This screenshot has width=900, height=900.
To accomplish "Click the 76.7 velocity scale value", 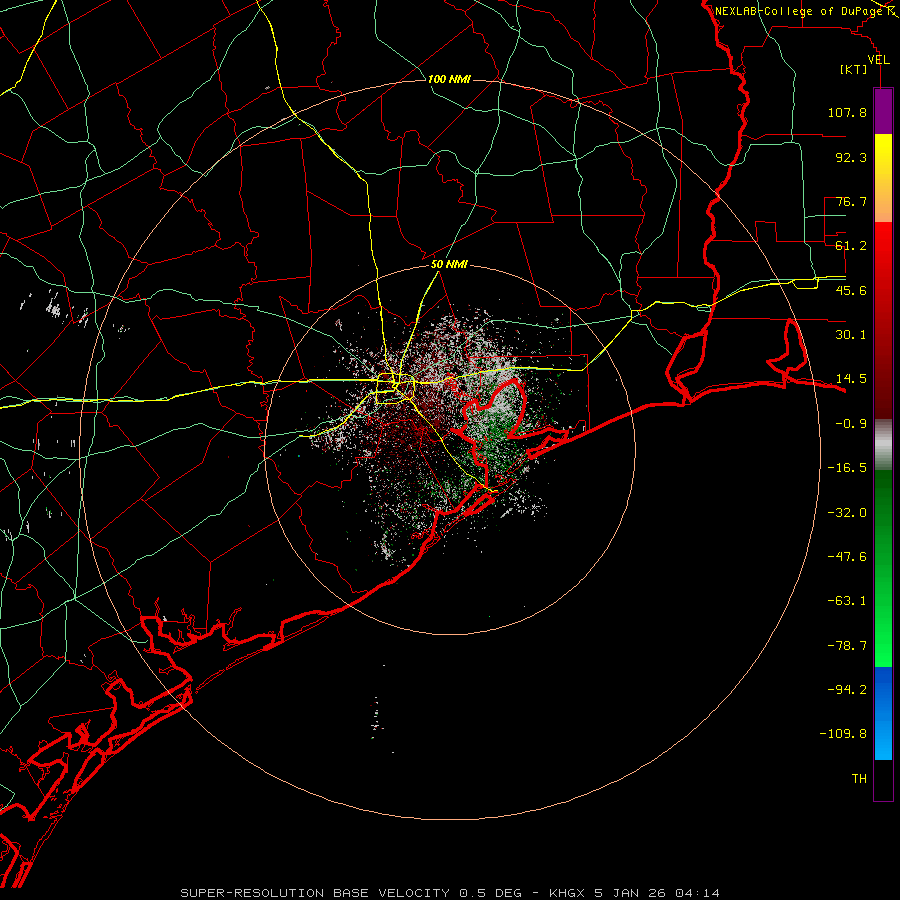I will (851, 201).
